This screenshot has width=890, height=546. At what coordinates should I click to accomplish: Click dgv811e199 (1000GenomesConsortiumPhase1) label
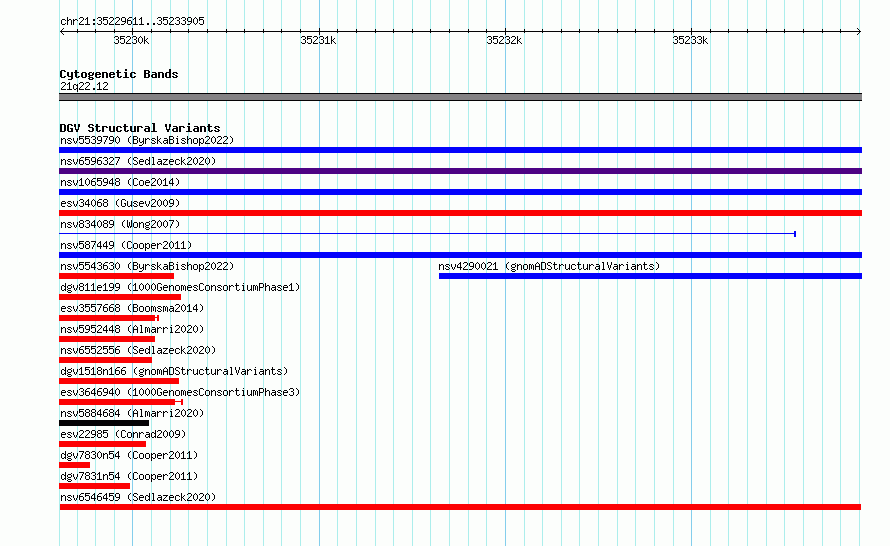coord(180,287)
